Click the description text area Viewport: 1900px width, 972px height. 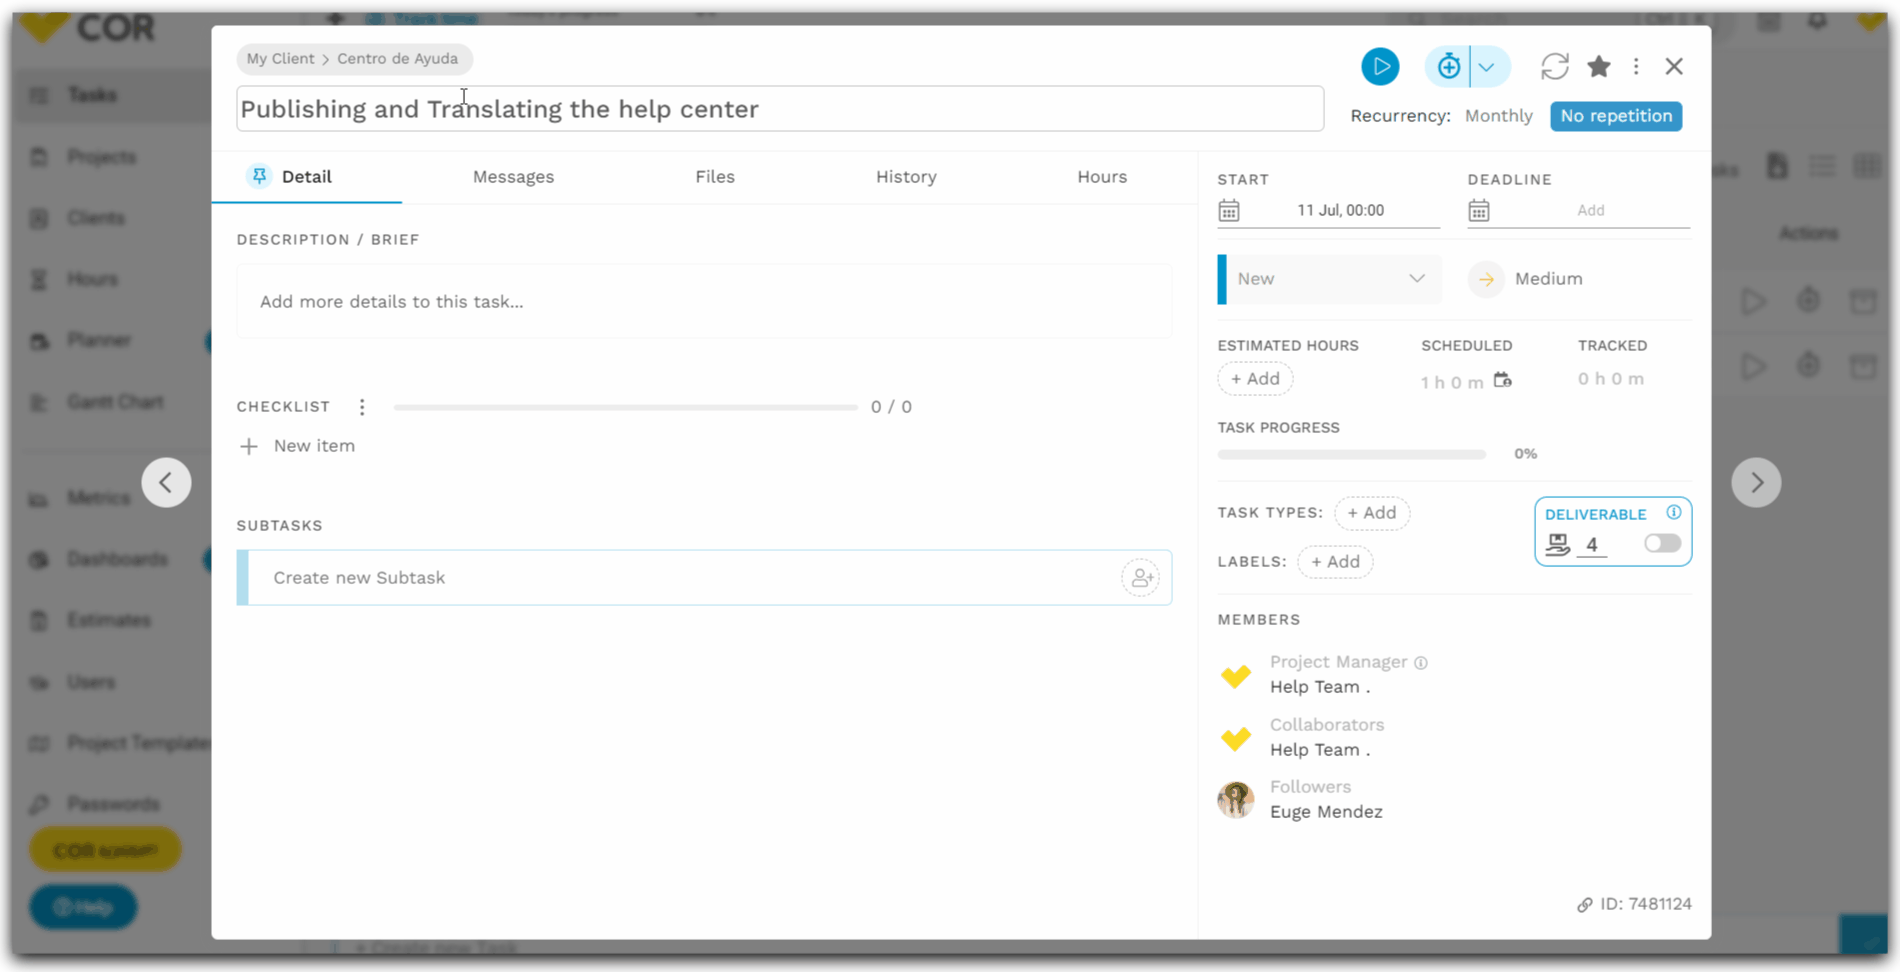[704, 301]
